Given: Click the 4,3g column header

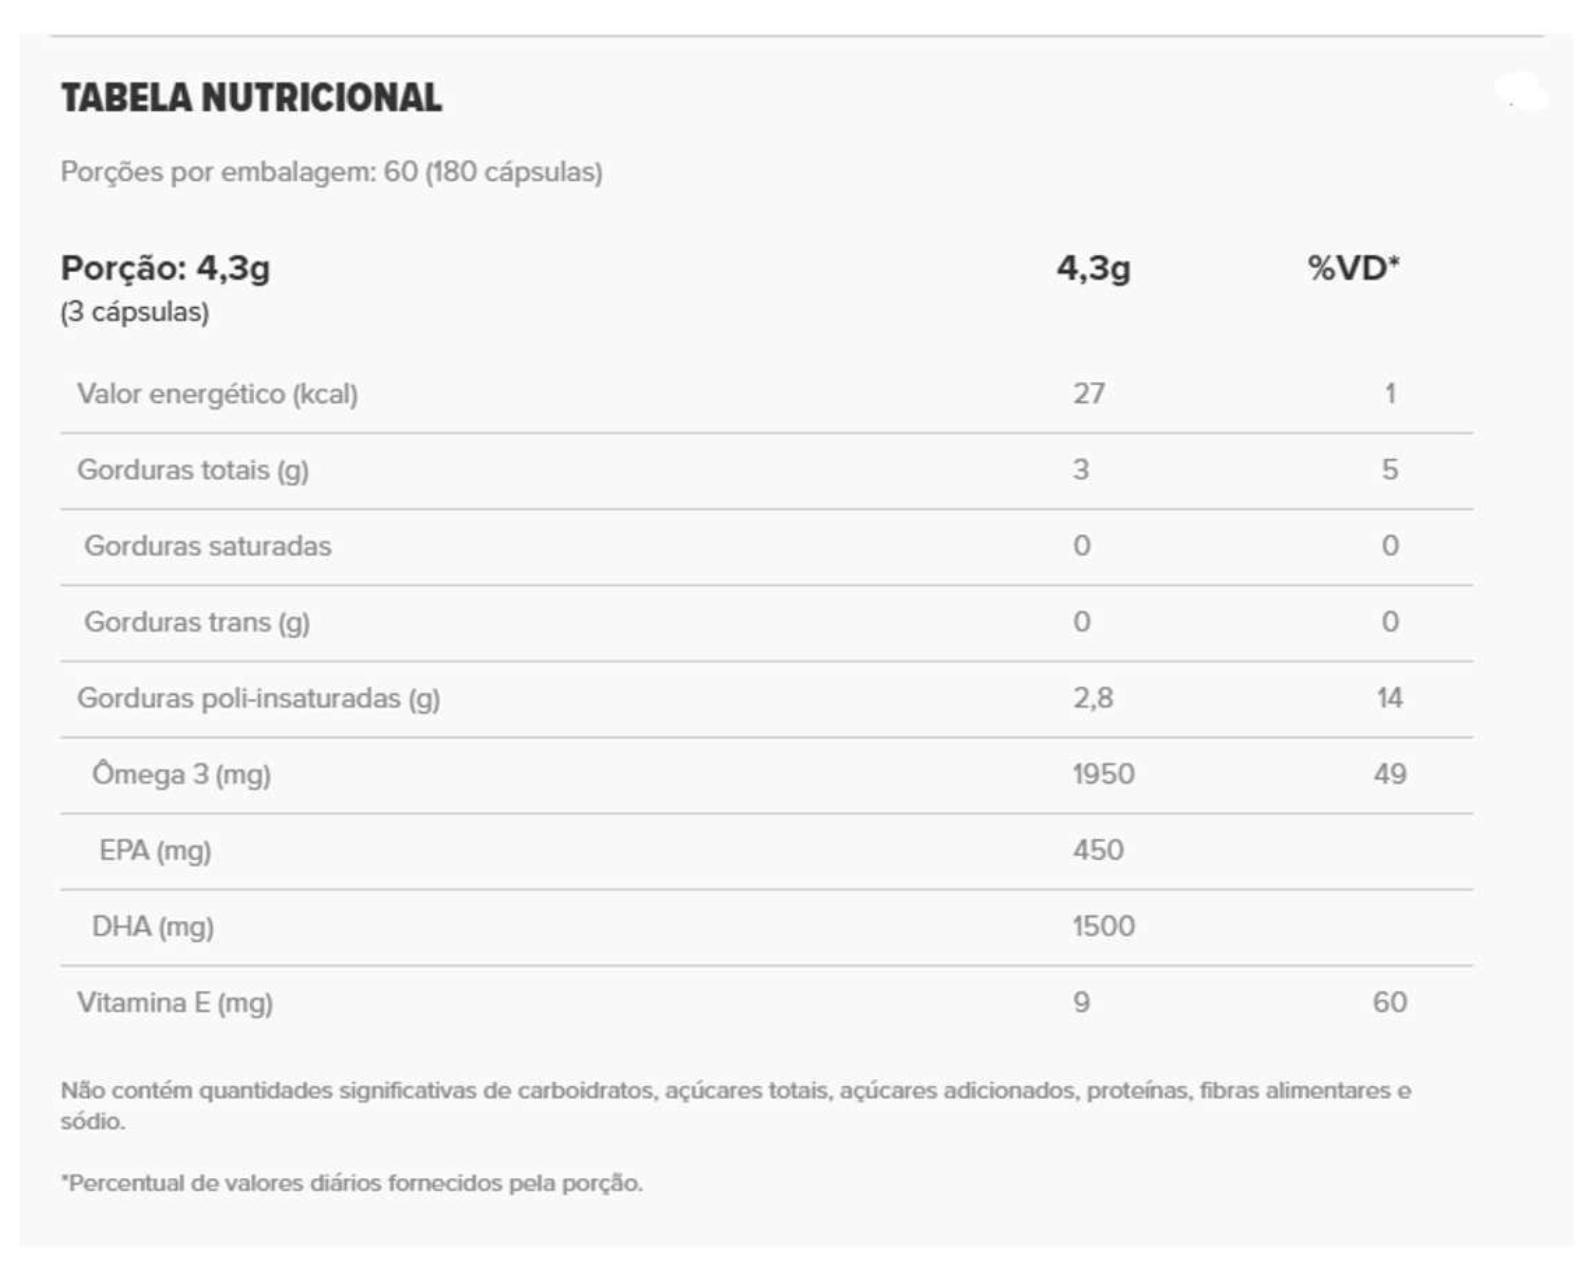Looking at the screenshot, I should coord(1093,268).
